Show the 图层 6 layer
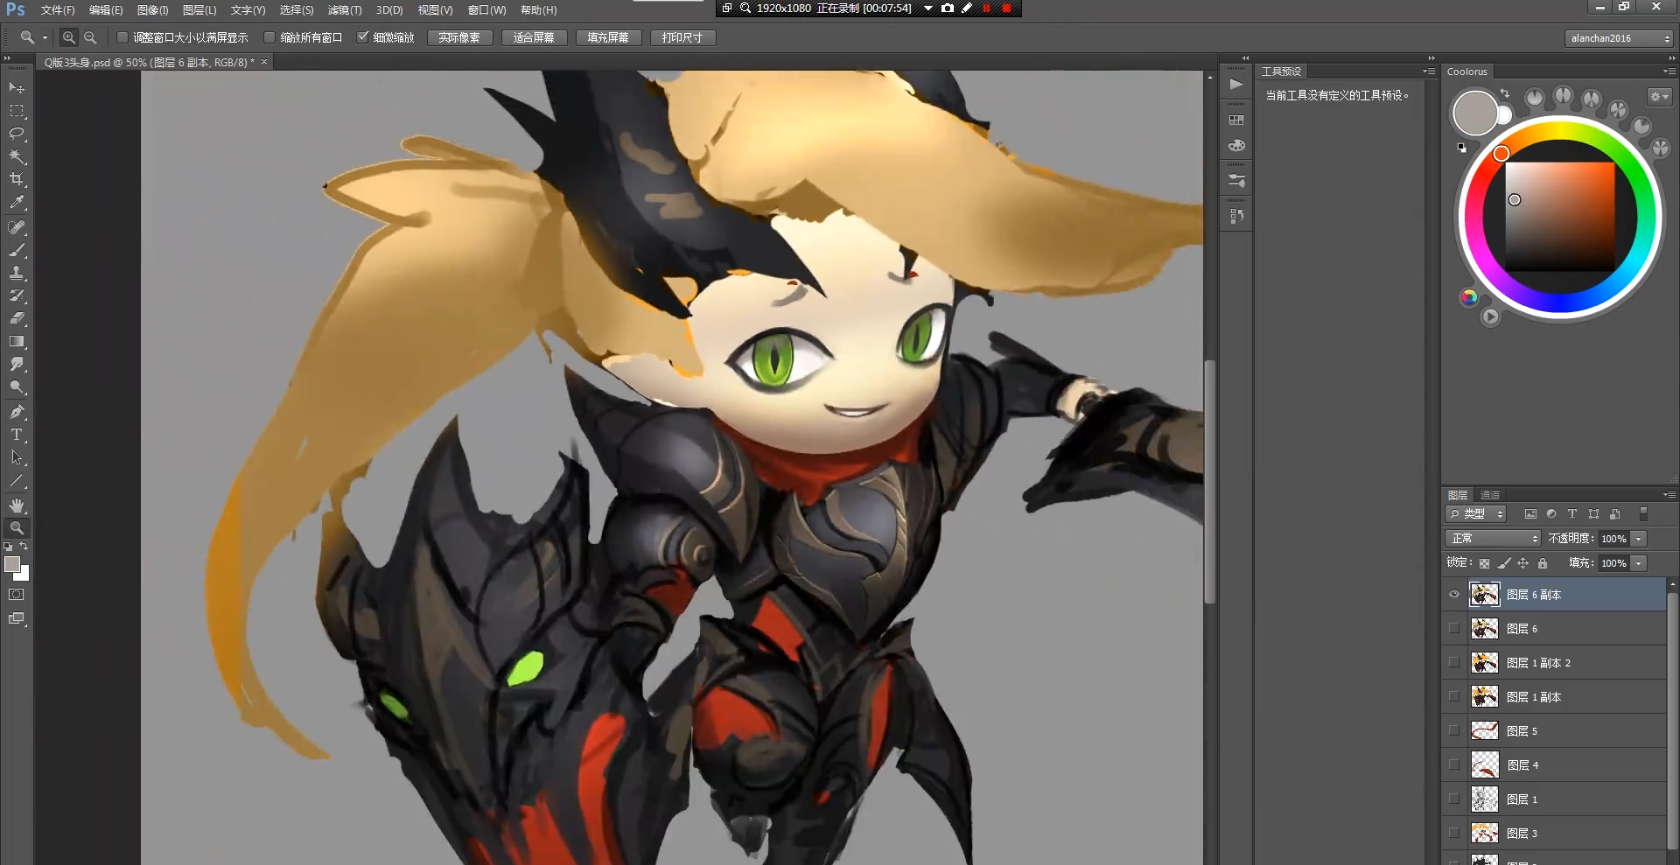Image resolution: width=1680 pixels, height=865 pixels. tap(1454, 629)
